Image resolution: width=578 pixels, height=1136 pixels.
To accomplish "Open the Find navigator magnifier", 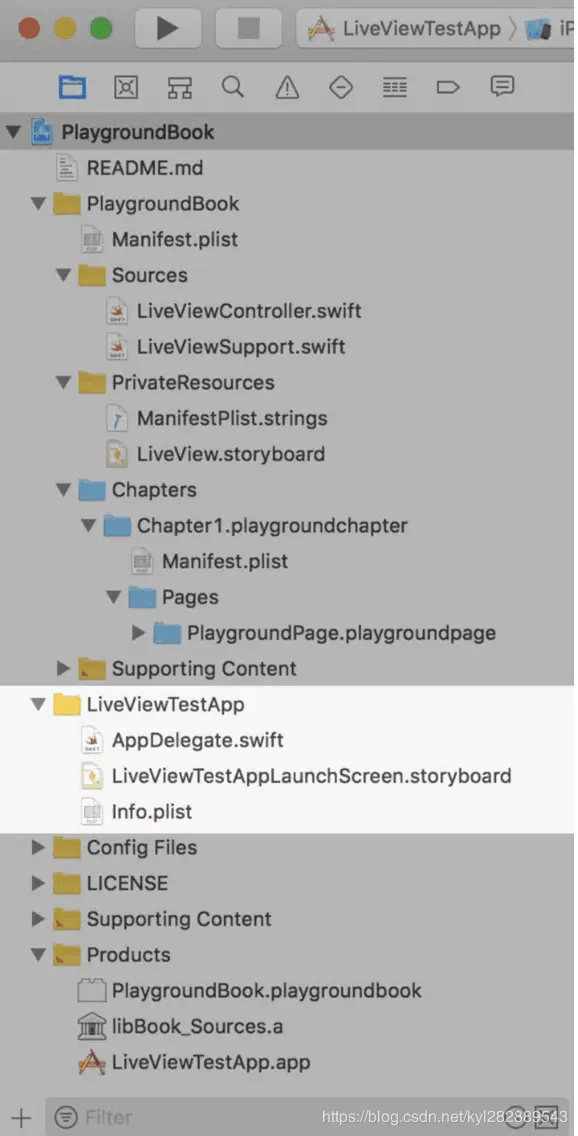I will click(x=233, y=86).
